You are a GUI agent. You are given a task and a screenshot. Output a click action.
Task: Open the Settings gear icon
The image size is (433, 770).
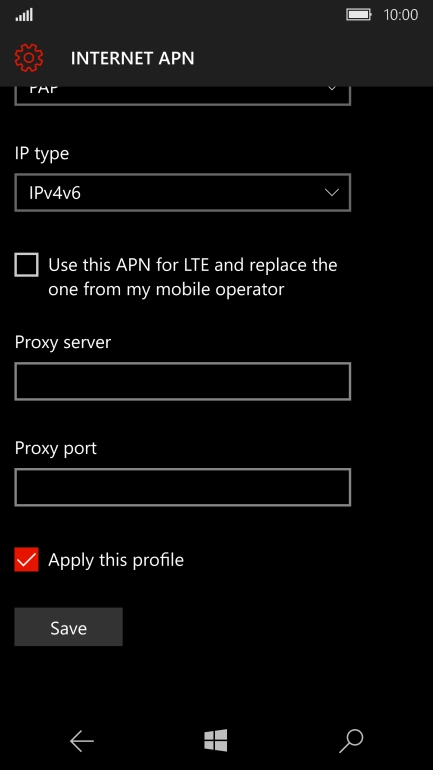click(x=28, y=58)
